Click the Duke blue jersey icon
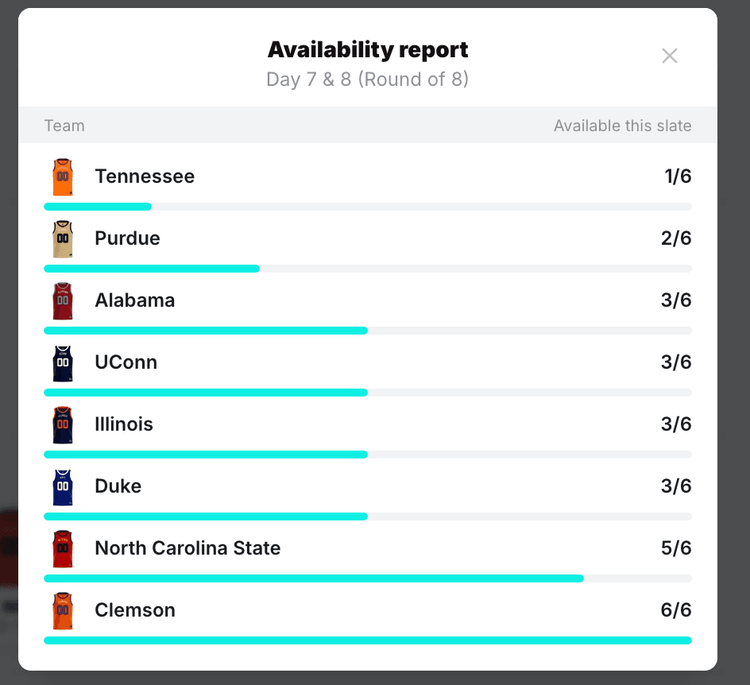Image resolution: width=750 pixels, height=685 pixels. [x=63, y=487]
